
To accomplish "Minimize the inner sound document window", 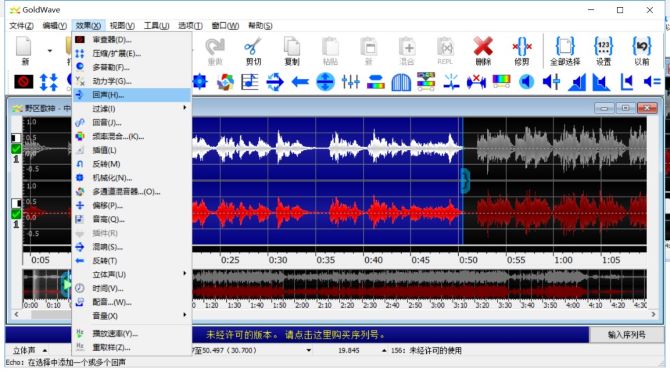I will 604,108.
